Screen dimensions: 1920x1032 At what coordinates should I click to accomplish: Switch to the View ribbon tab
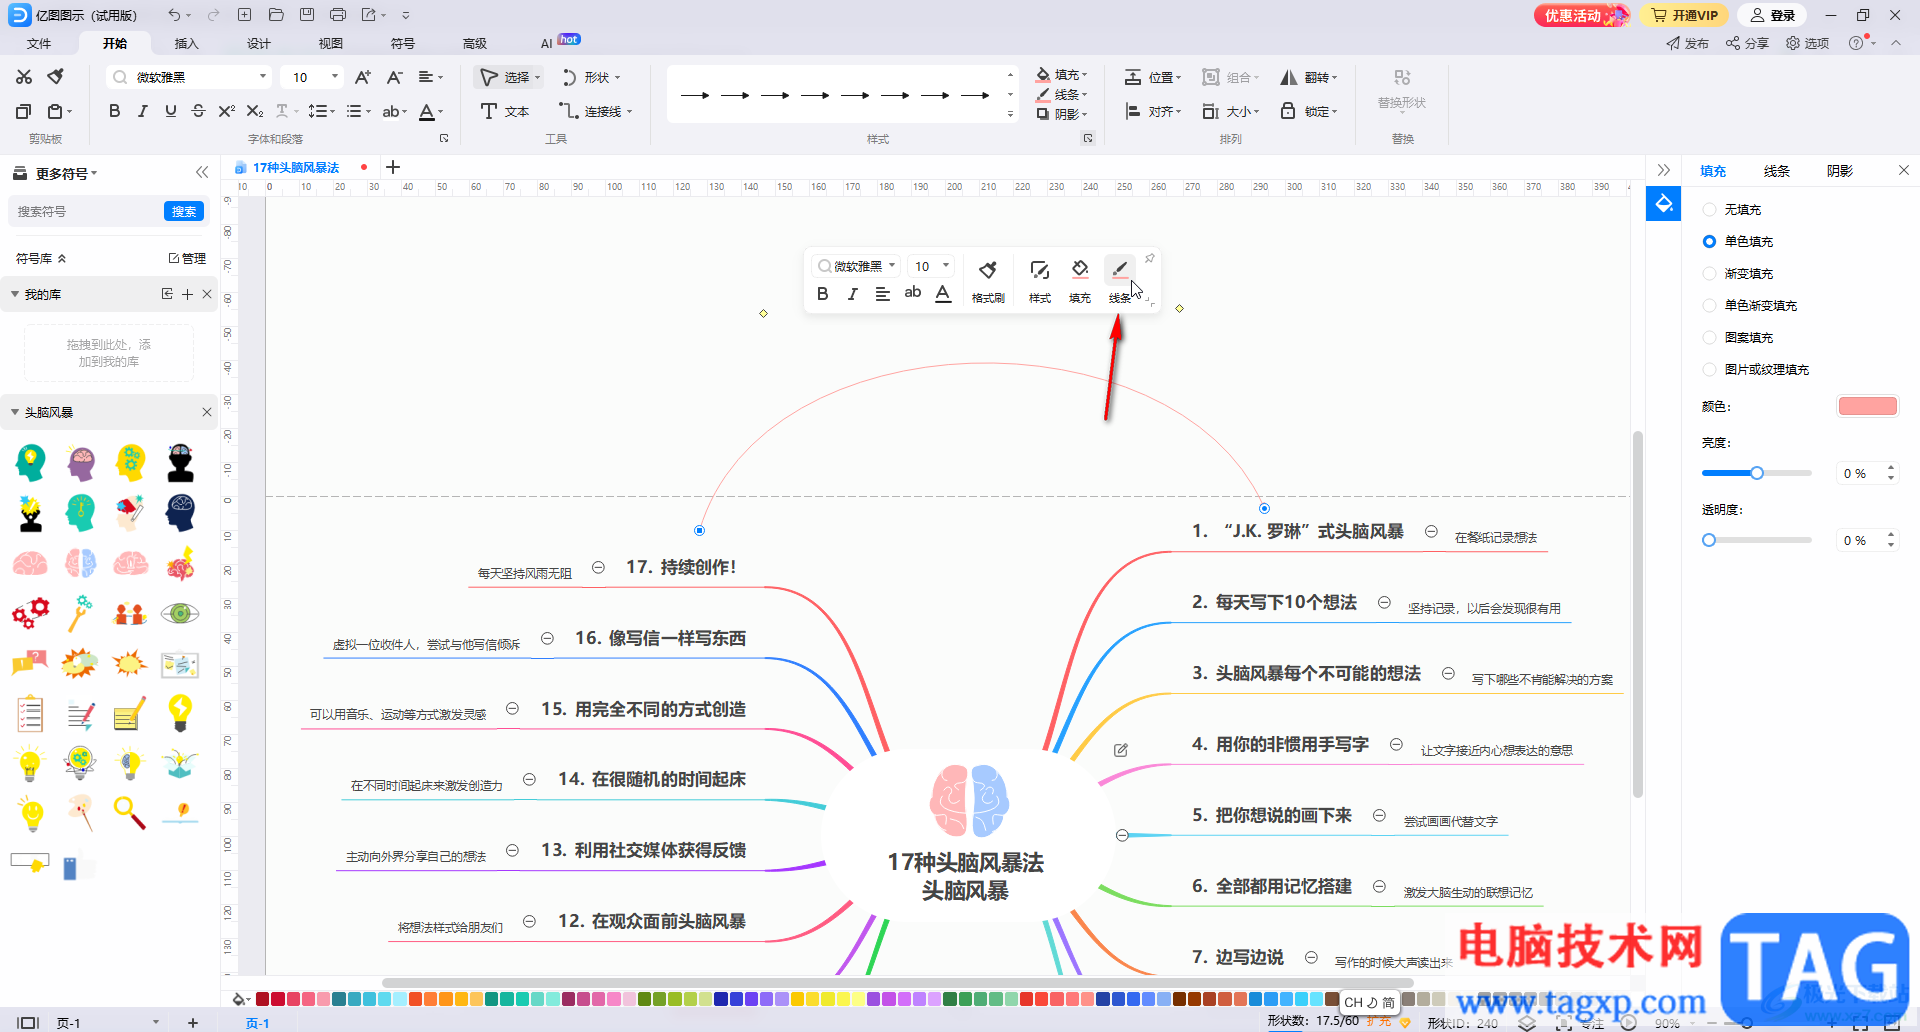[x=330, y=43]
